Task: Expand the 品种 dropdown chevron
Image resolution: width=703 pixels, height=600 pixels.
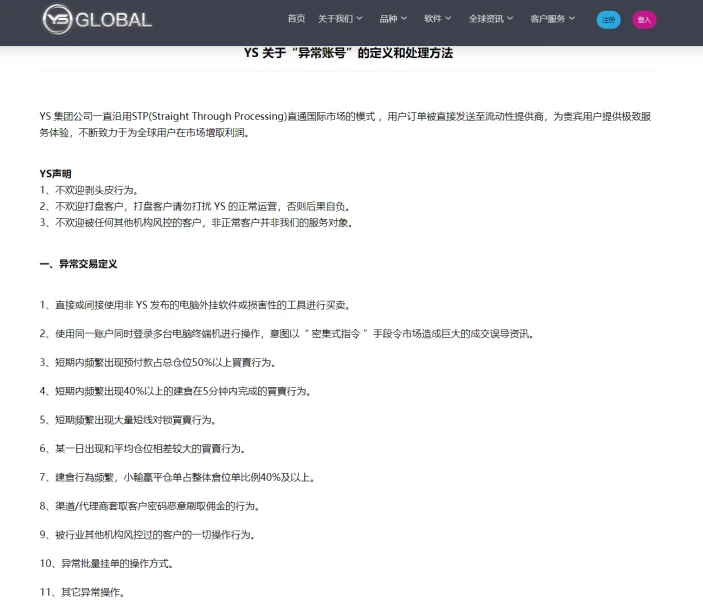Action: (x=404, y=18)
